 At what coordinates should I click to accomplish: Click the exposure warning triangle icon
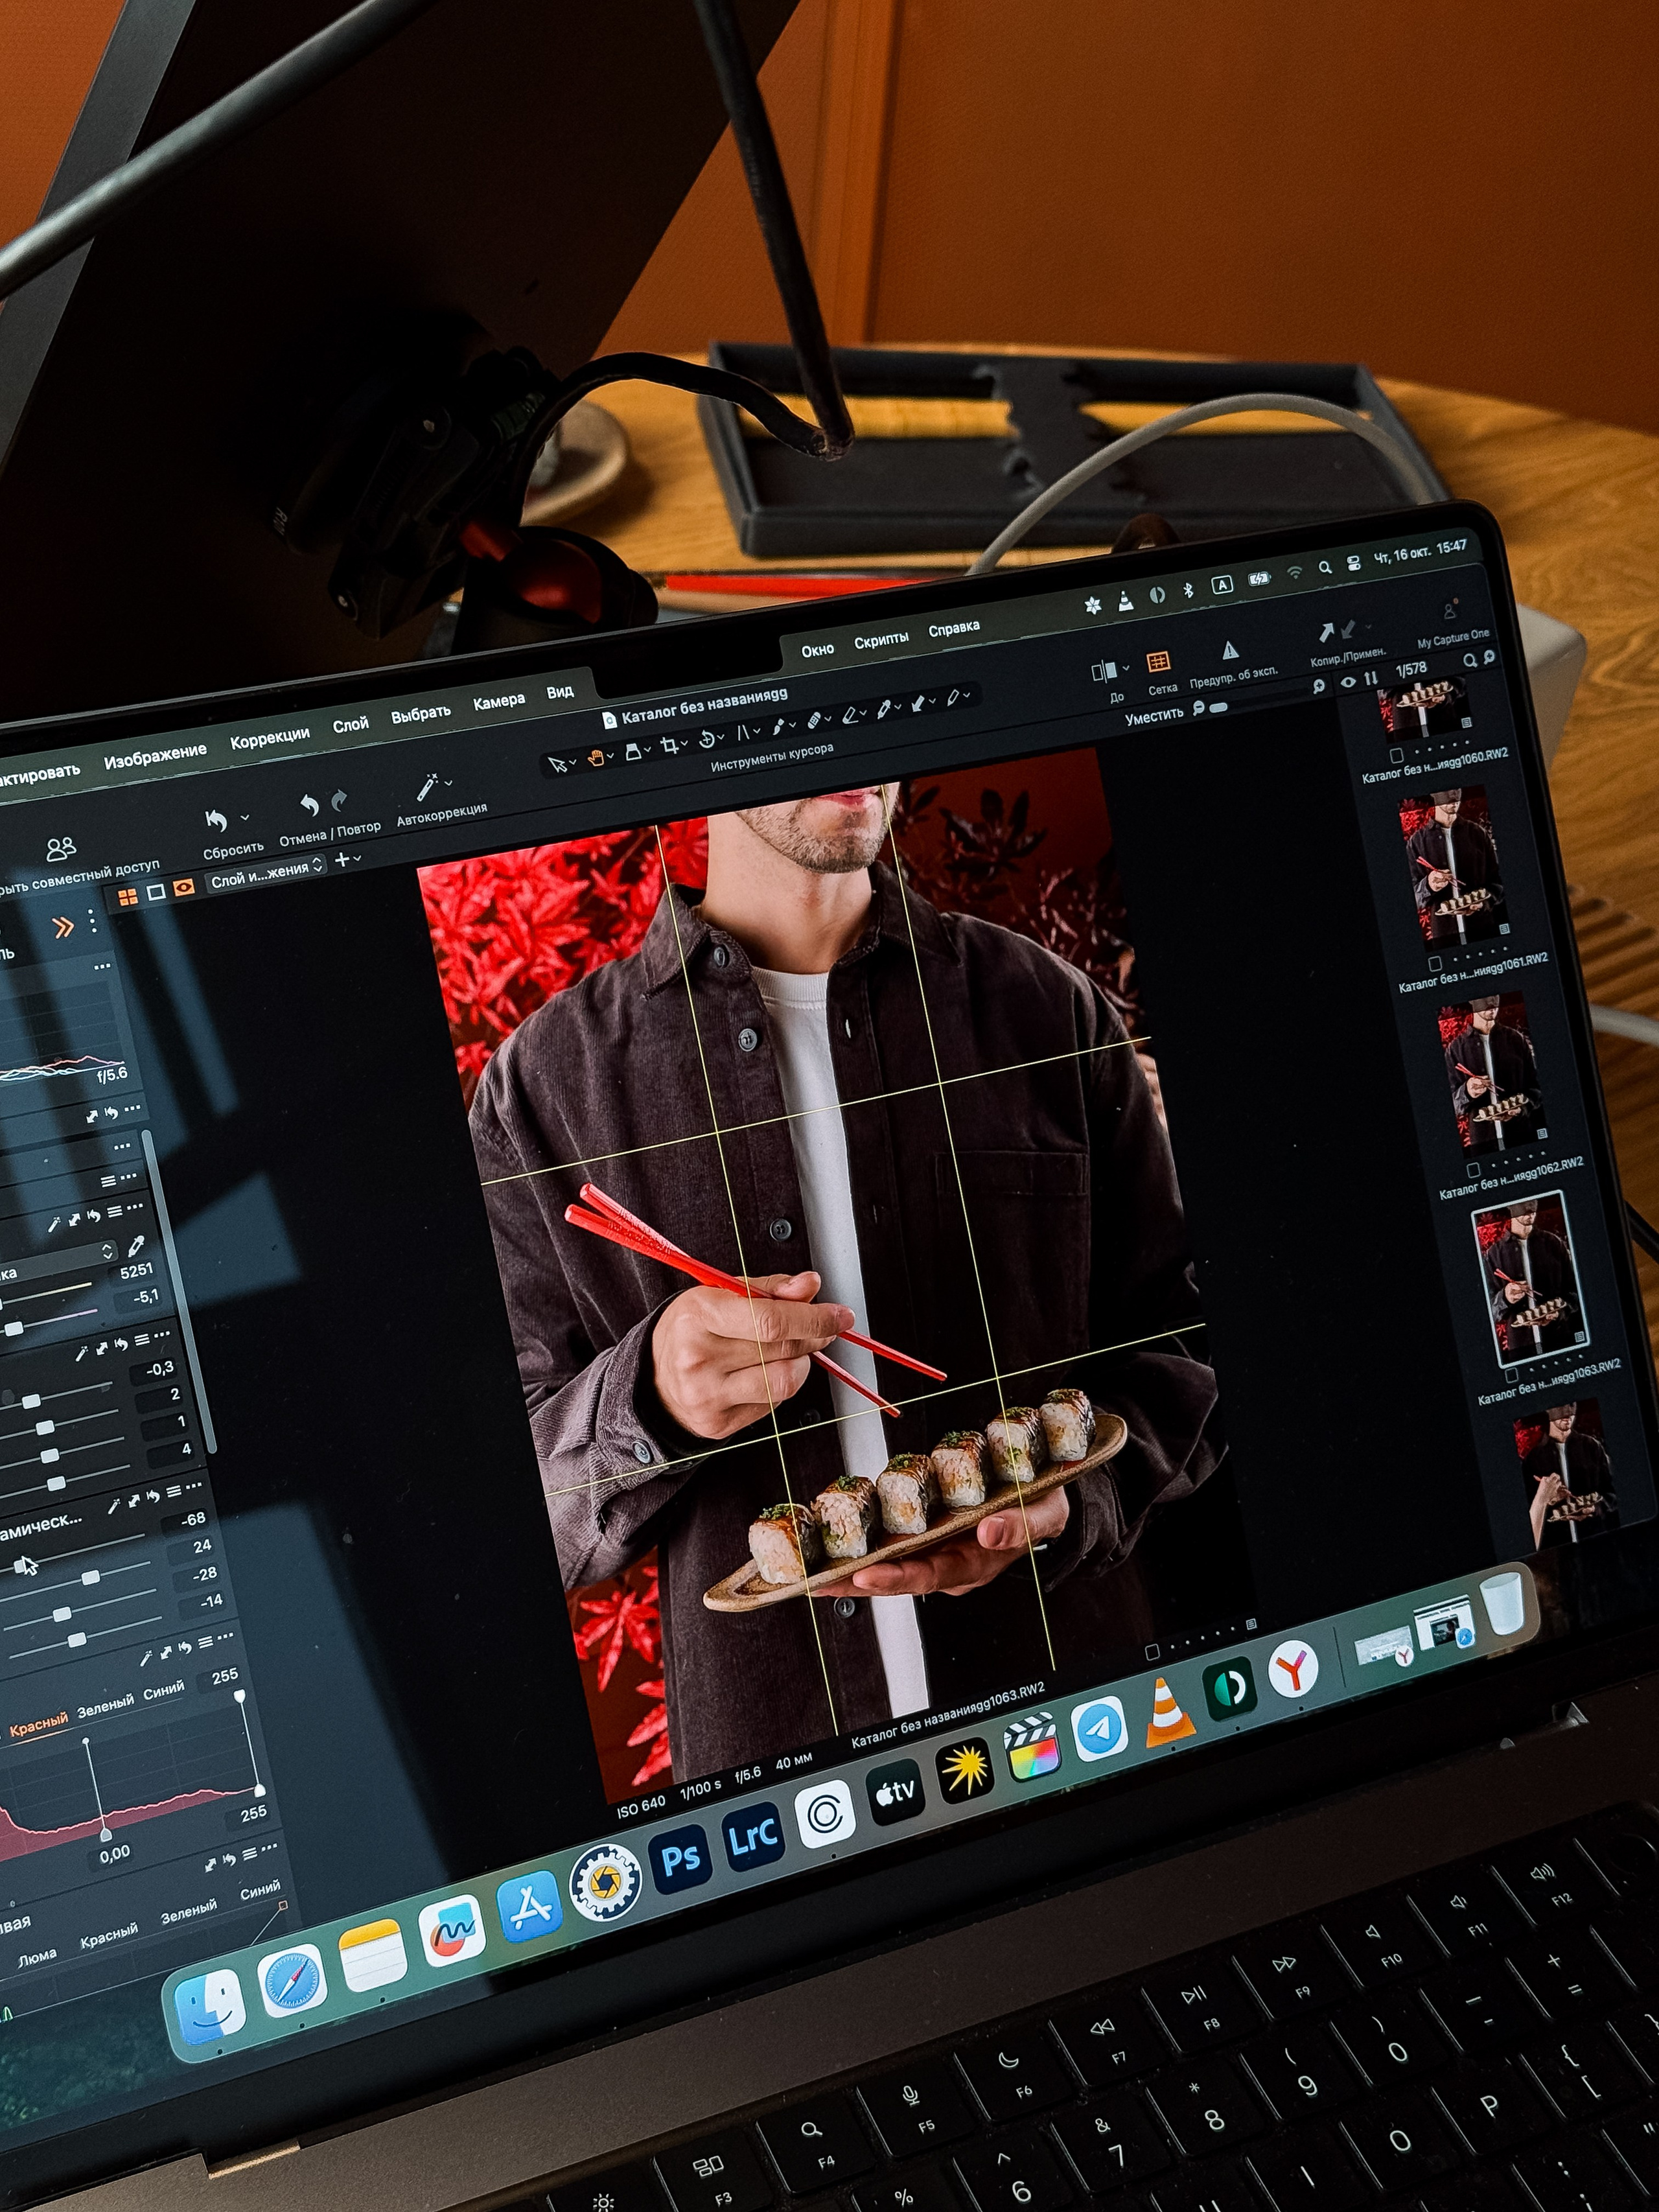point(1230,651)
